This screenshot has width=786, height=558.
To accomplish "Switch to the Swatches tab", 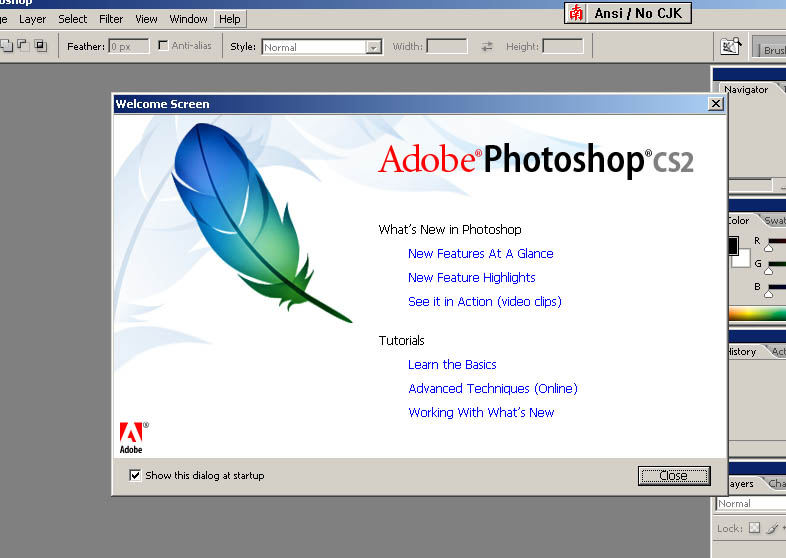I will click(x=774, y=220).
